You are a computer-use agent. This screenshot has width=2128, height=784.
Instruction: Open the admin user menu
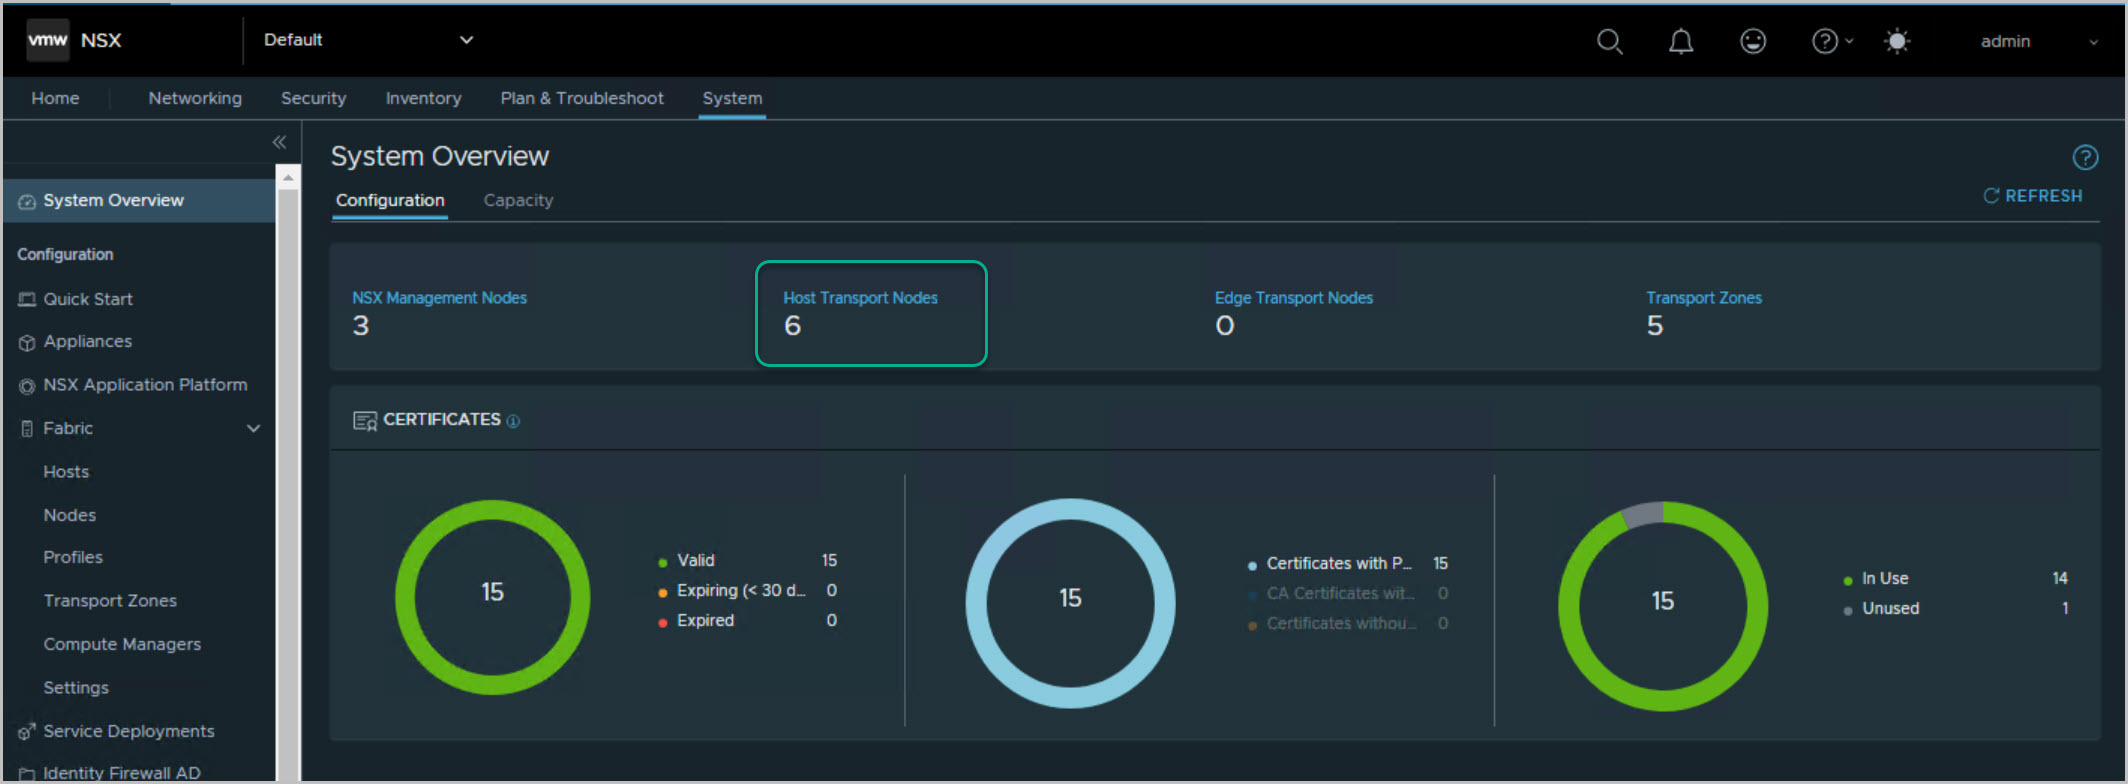click(x=2037, y=41)
